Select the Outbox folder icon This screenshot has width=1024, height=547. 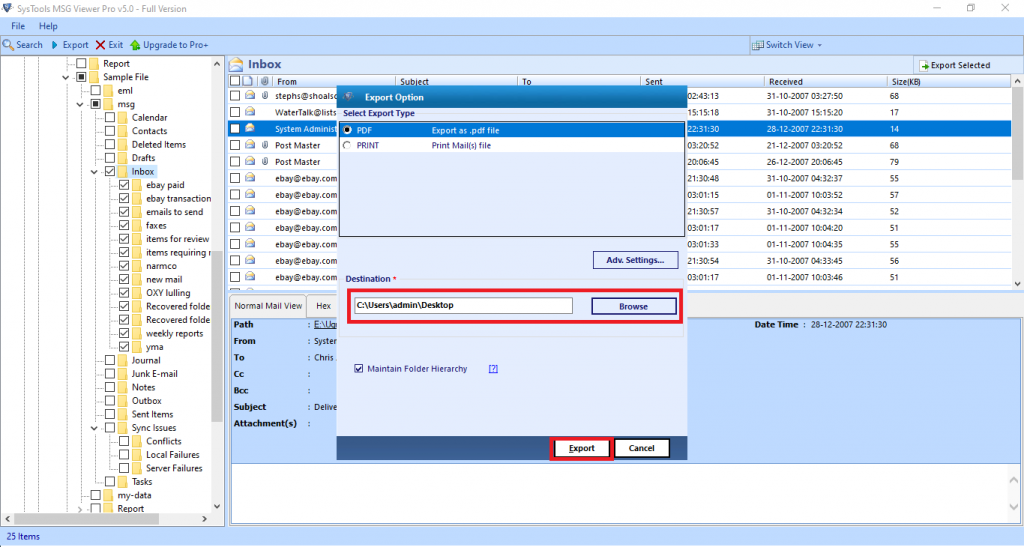pyautogui.click(x=122, y=401)
